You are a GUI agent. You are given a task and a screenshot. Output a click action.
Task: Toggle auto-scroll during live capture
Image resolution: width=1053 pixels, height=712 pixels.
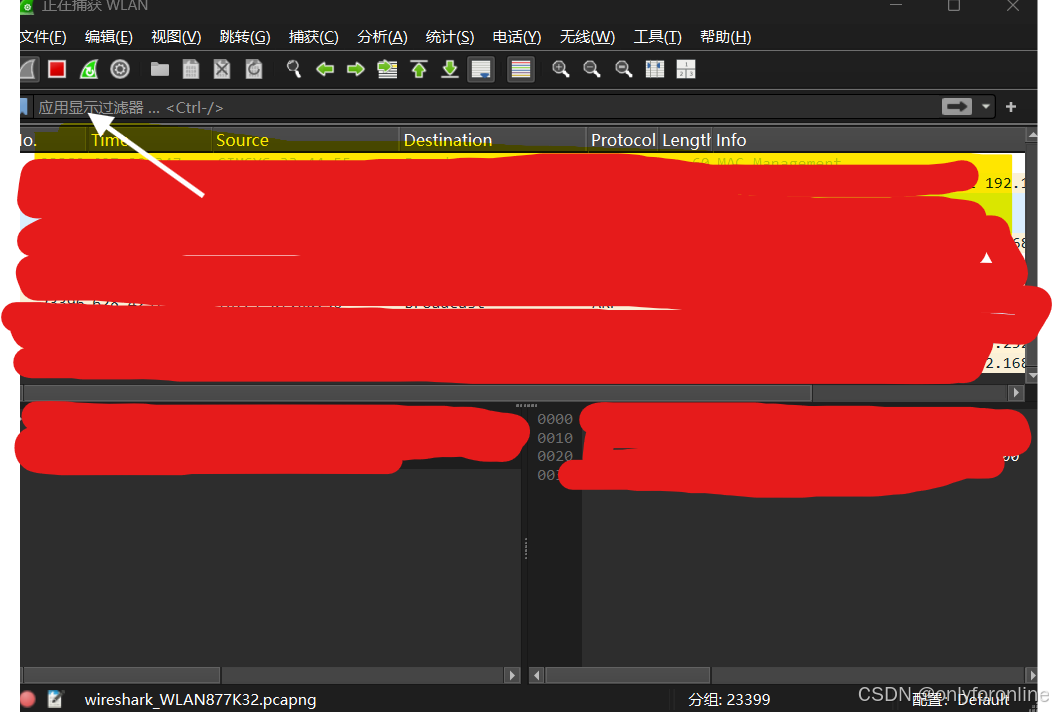point(481,69)
